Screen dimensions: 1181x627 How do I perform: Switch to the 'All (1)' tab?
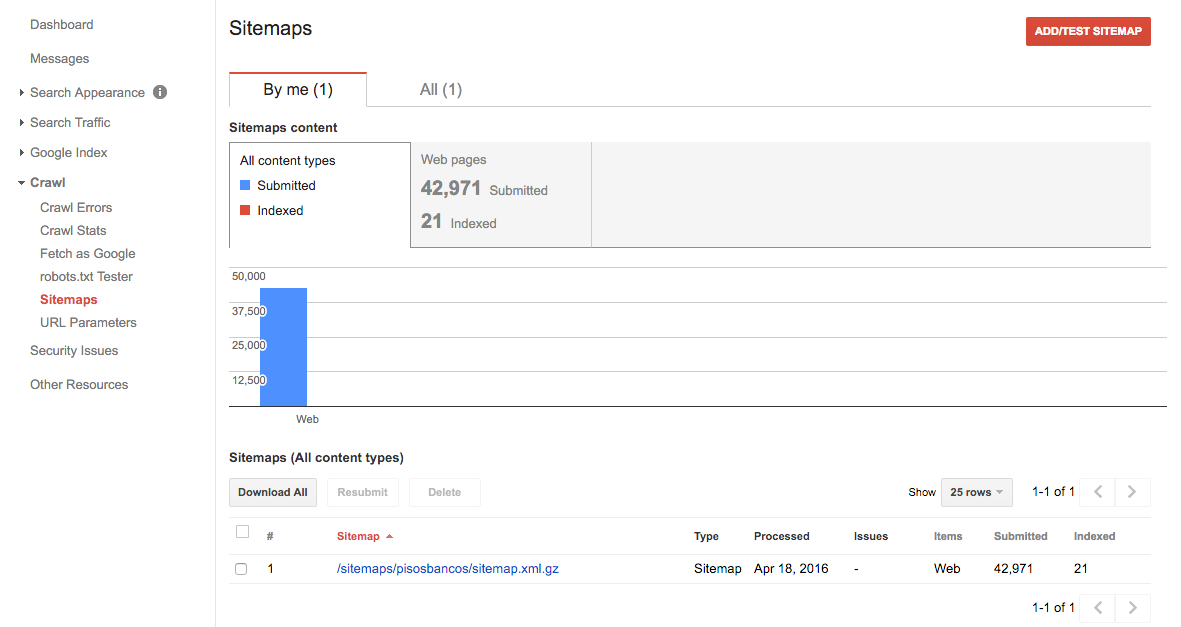tap(441, 89)
